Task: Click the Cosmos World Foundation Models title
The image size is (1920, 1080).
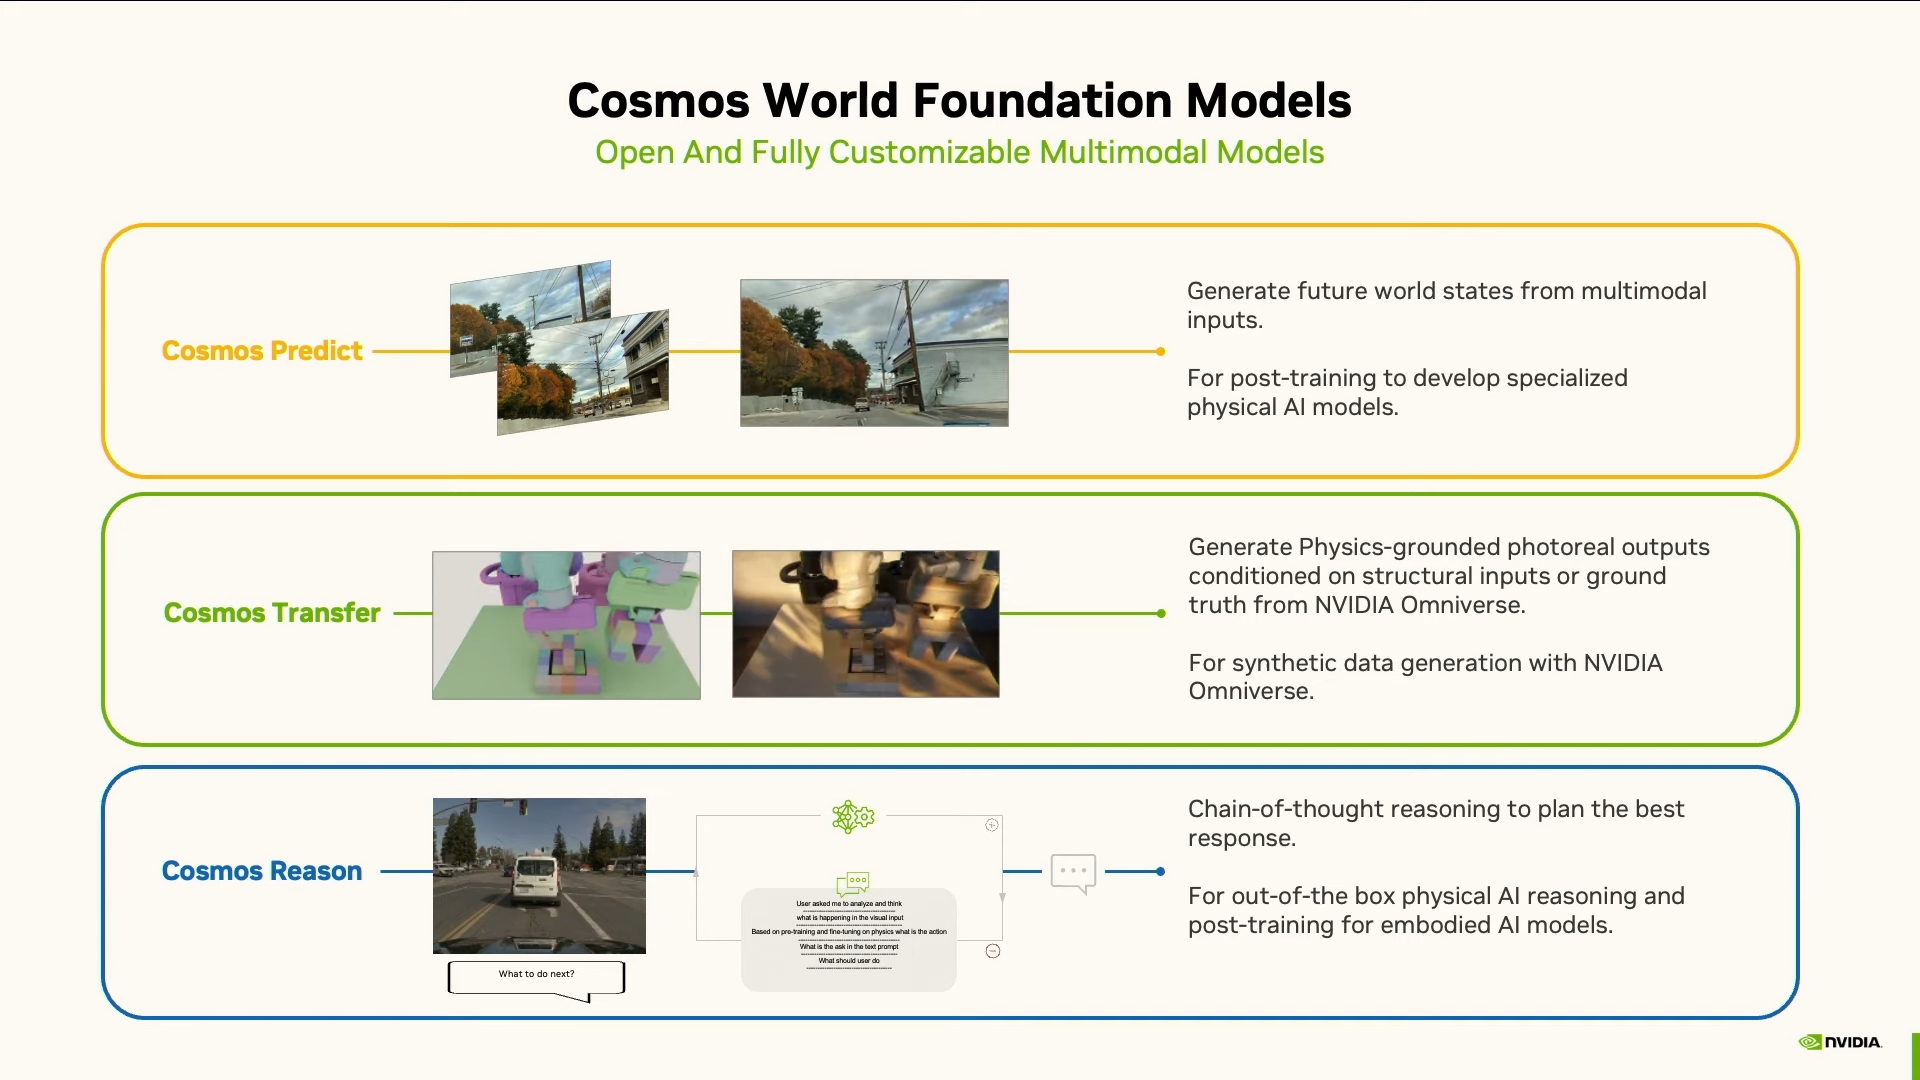Action: pos(959,101)
